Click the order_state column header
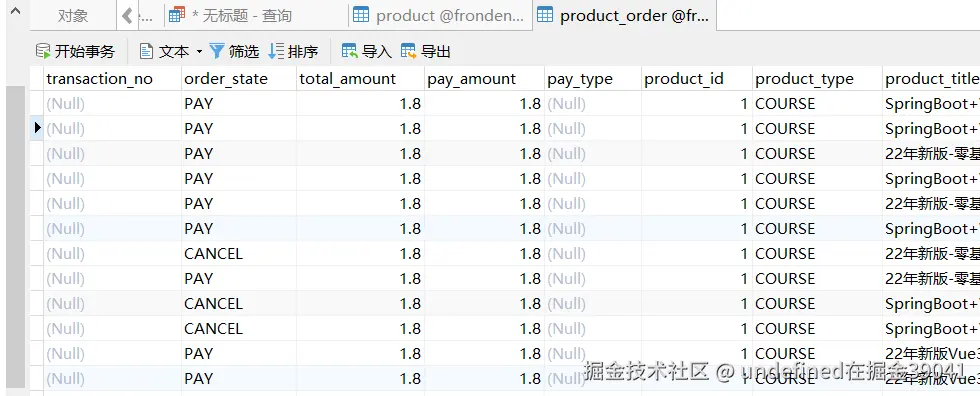This screenshot has width=980, height=396. (x=239, y=79)
